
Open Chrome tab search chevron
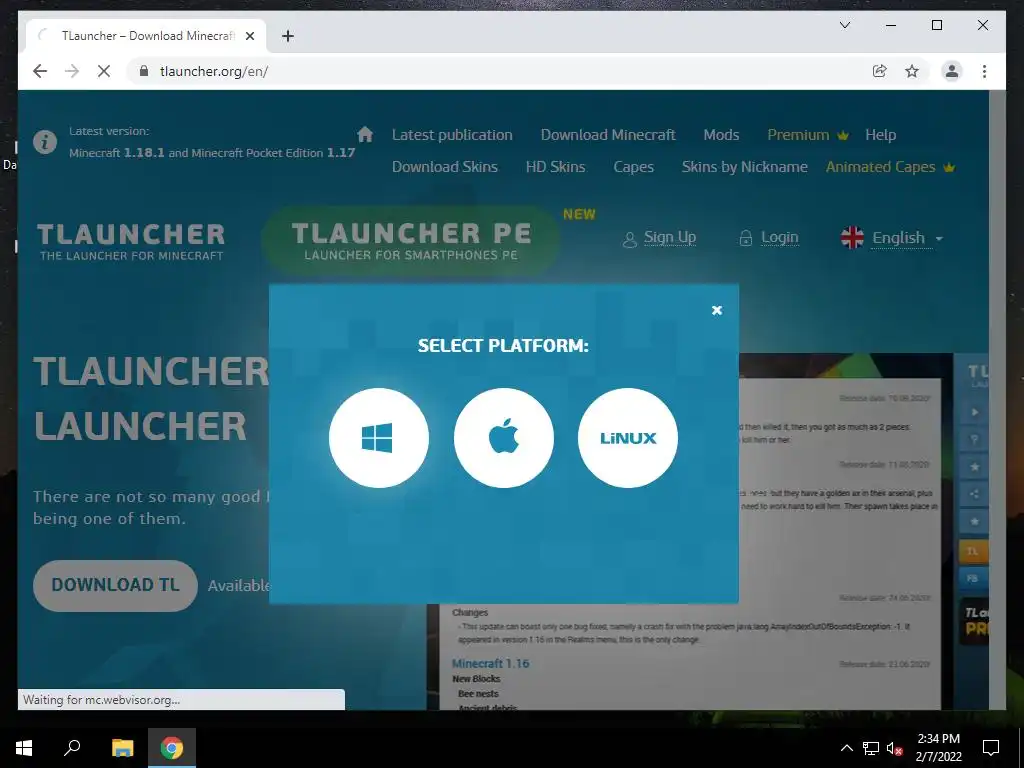pyautogui.click(x=844, y=25)
